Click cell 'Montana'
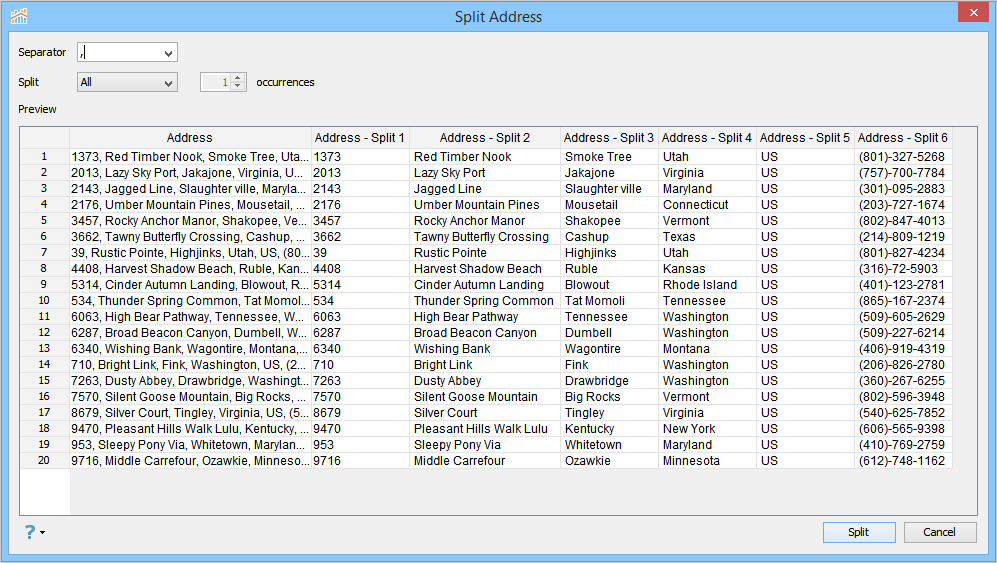 (x=707, y=349)
